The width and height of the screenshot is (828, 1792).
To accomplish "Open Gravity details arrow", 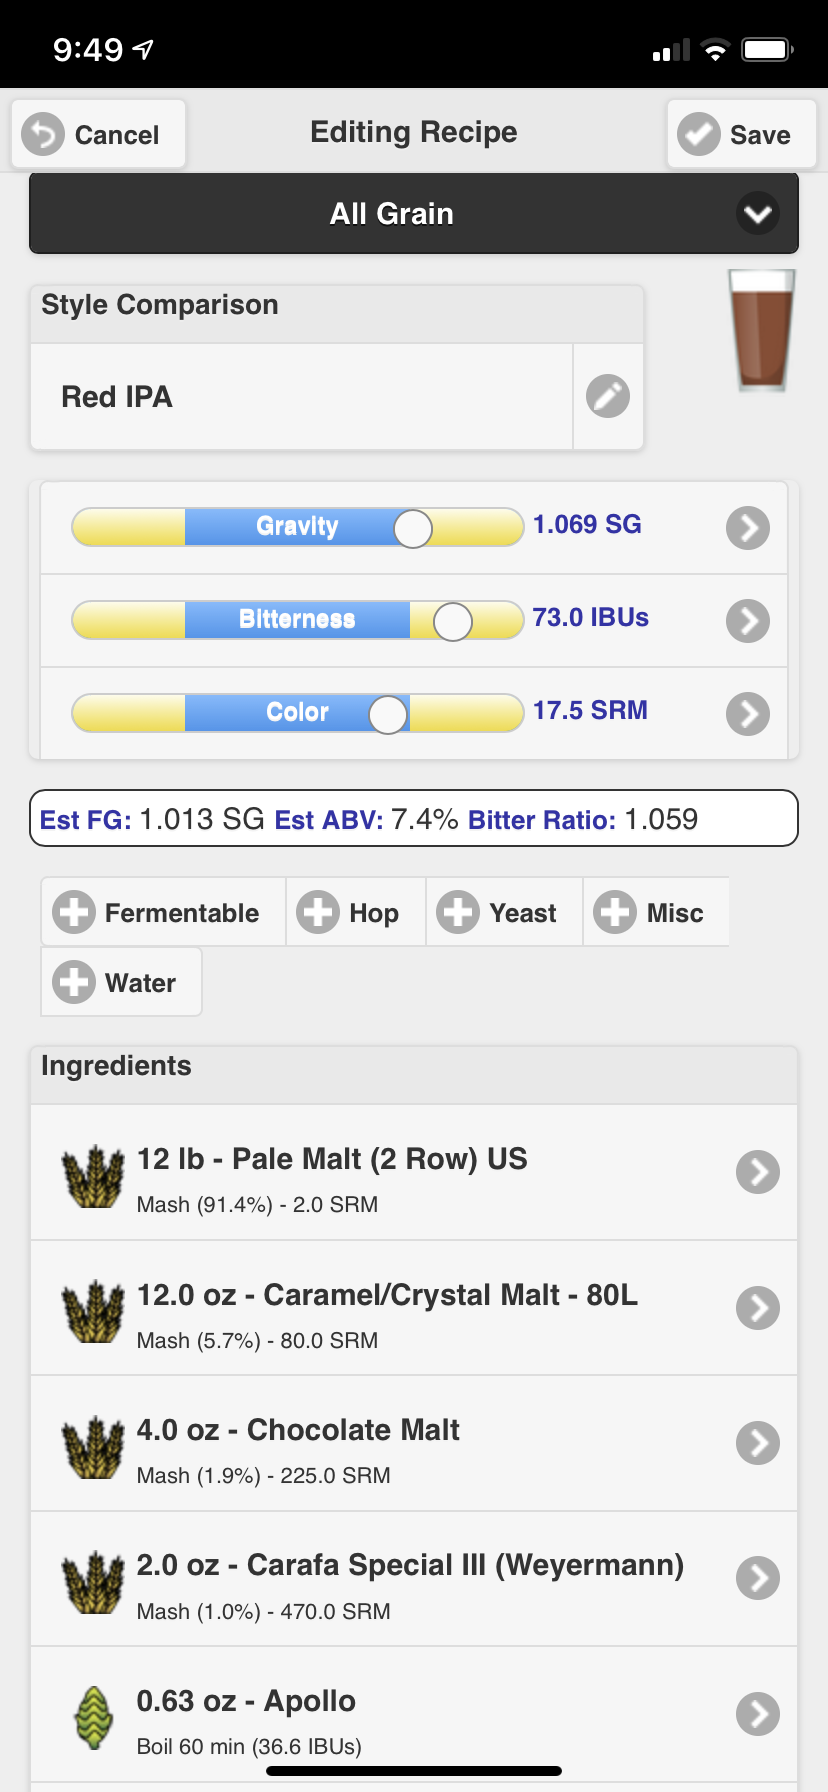I will click(x=748, y=528).
